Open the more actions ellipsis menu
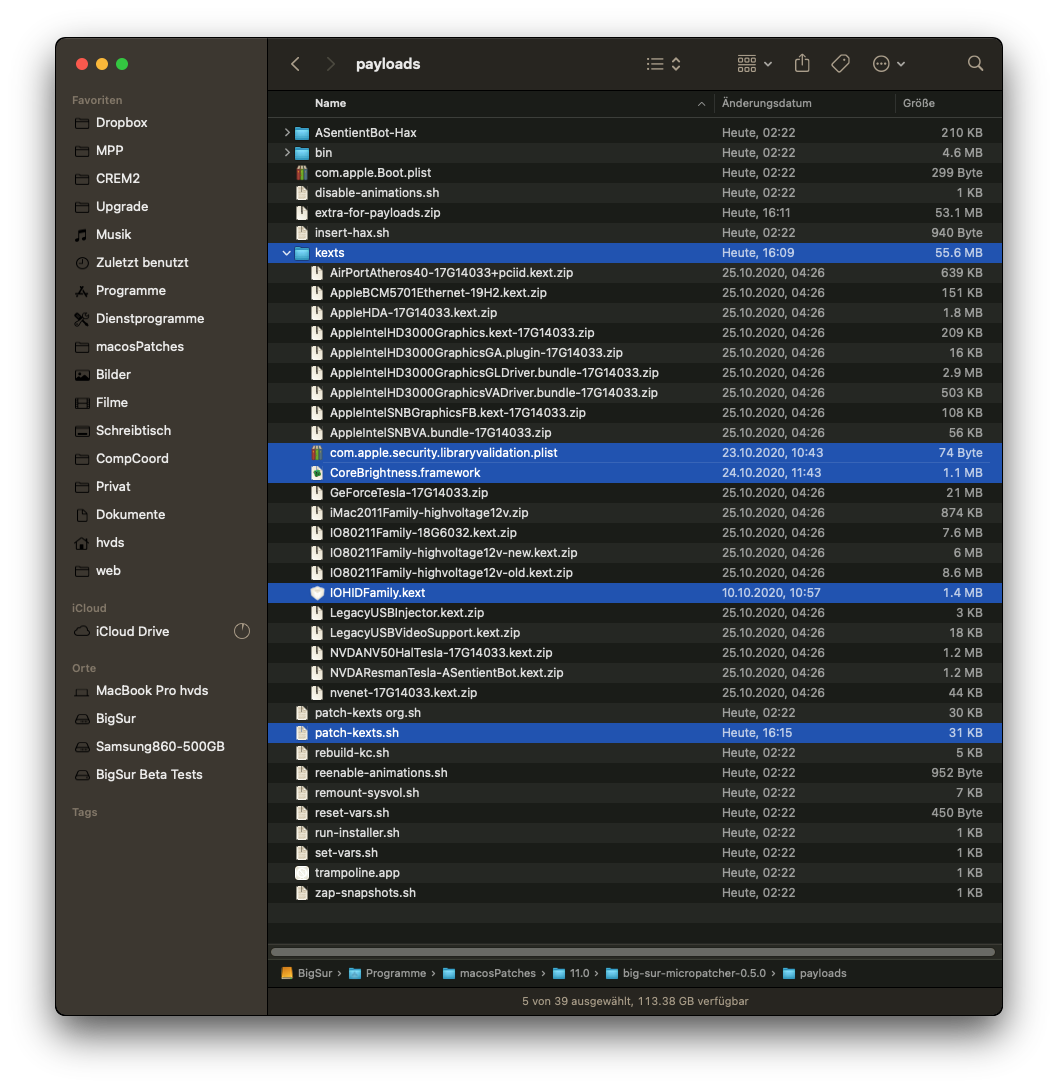This screenshot has width=1058, height=1089. (889, 64)
